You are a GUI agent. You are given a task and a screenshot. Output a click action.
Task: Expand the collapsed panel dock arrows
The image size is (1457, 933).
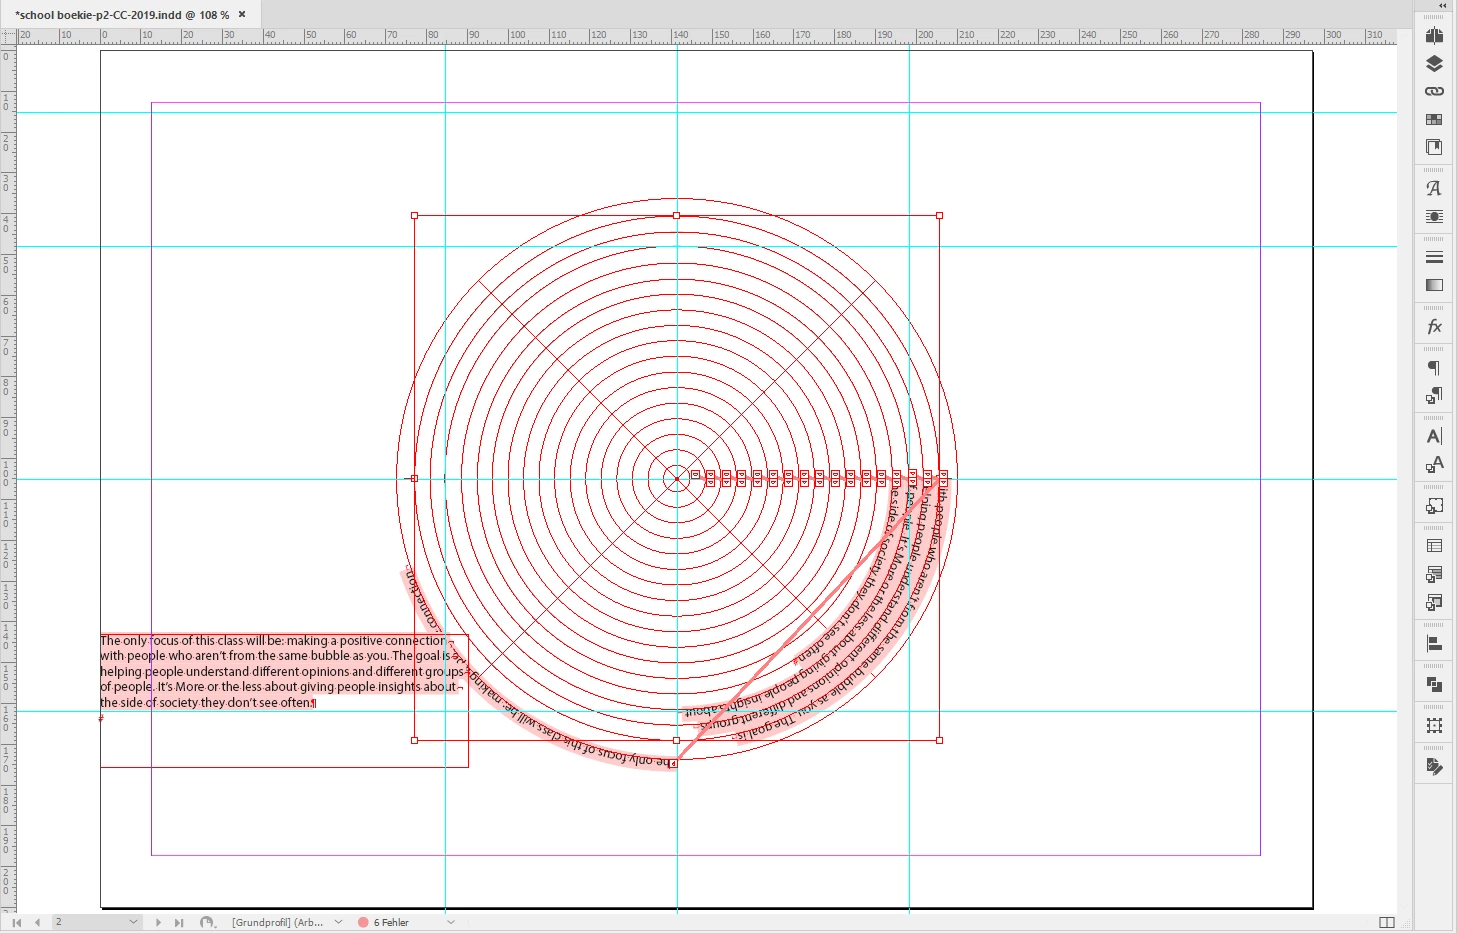pyautogui.click(x=1443, y=5)
